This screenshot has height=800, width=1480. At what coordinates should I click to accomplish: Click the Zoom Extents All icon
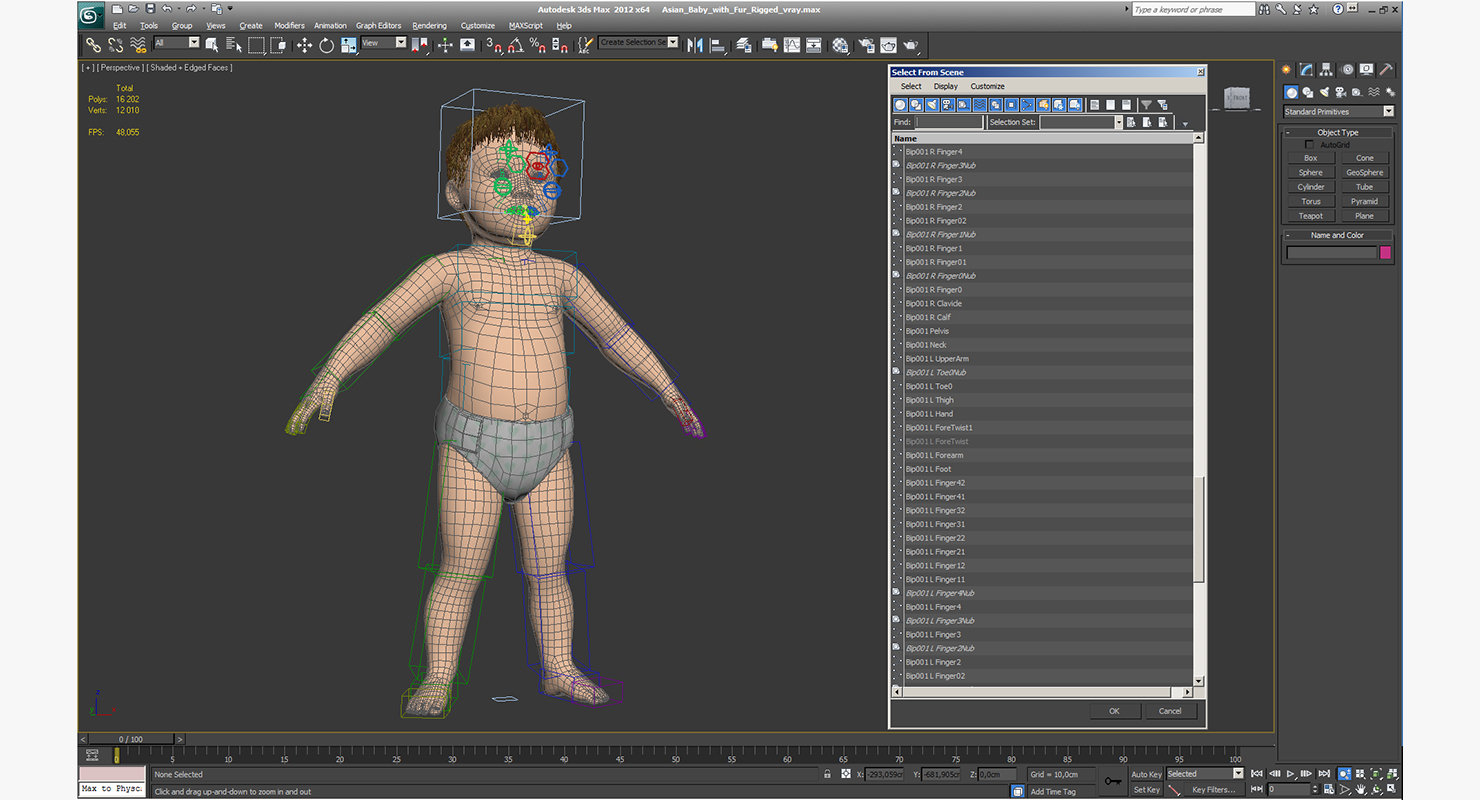click(x=1391, y=773)
